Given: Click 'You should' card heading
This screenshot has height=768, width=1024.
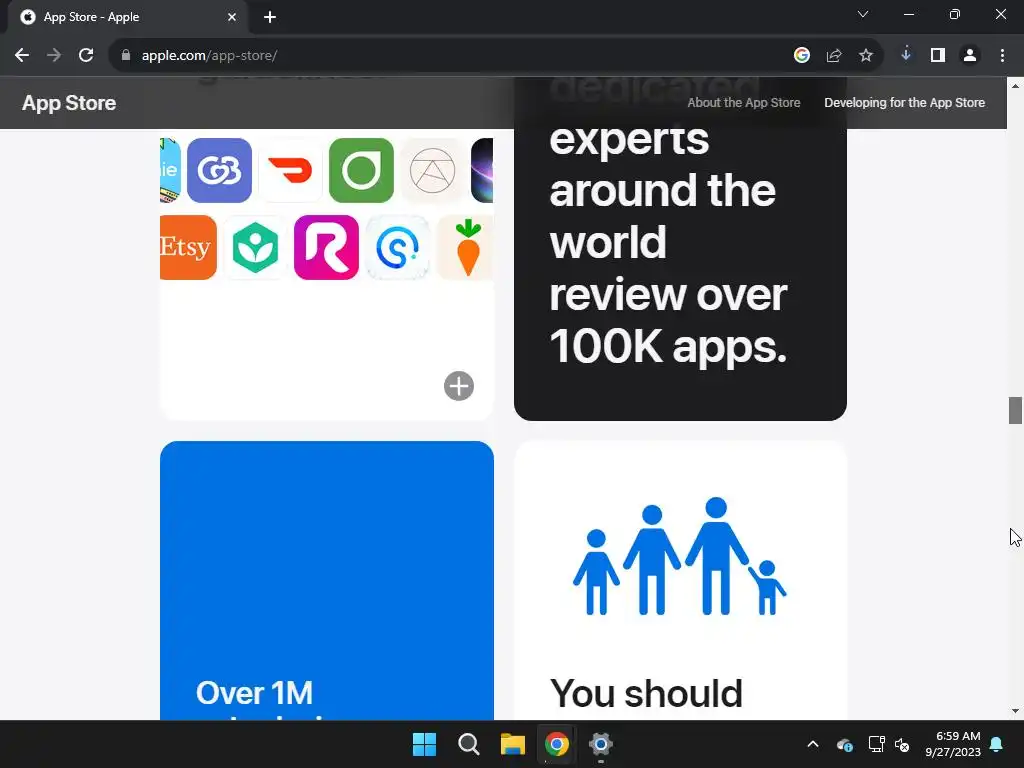Looking at the screenshot, I should 647,693.
